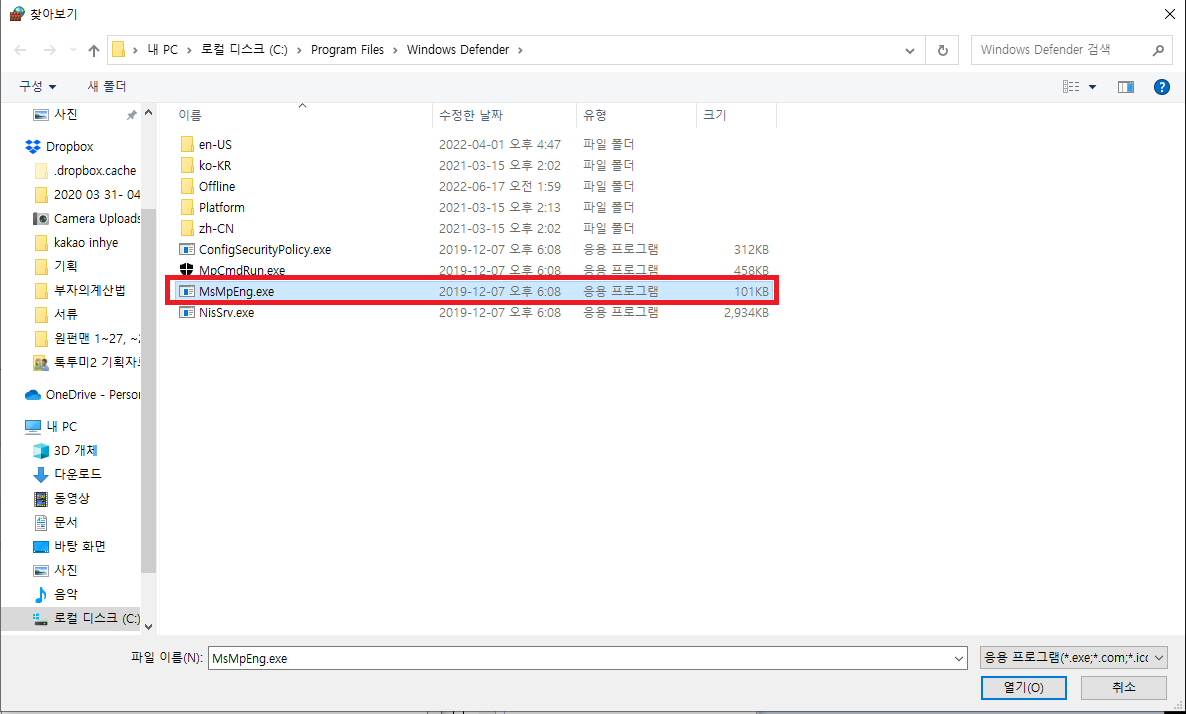This screenshot has height=714, width=1186.
Task: Select the NisSrv.exe application icon
Action: click(188, 312)
